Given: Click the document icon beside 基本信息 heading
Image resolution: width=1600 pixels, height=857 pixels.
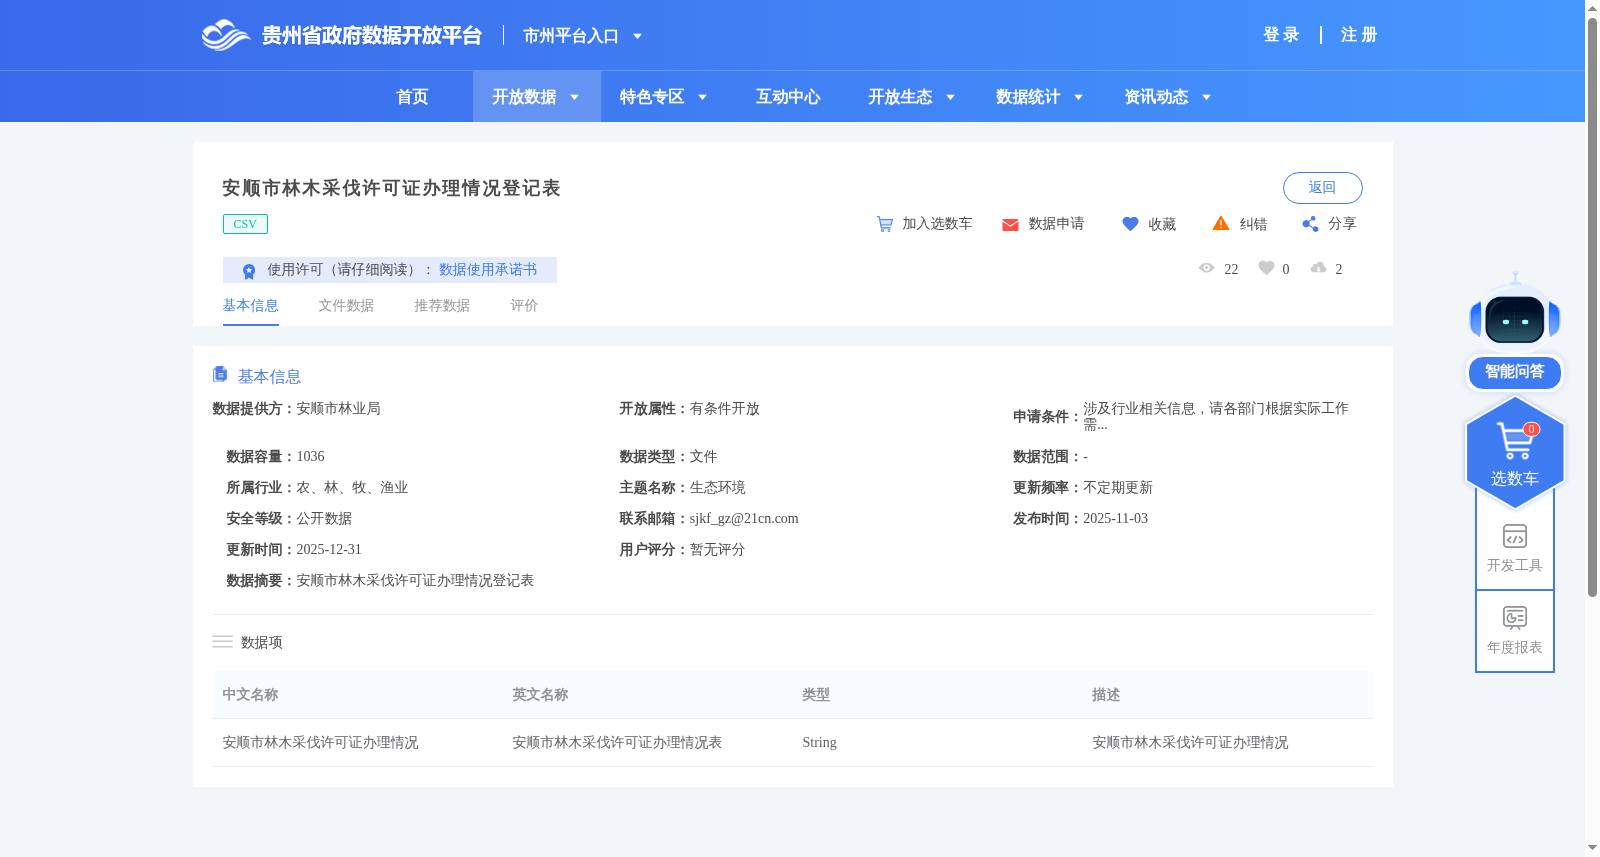Looking at the screenshot, I should click(220, 374).
